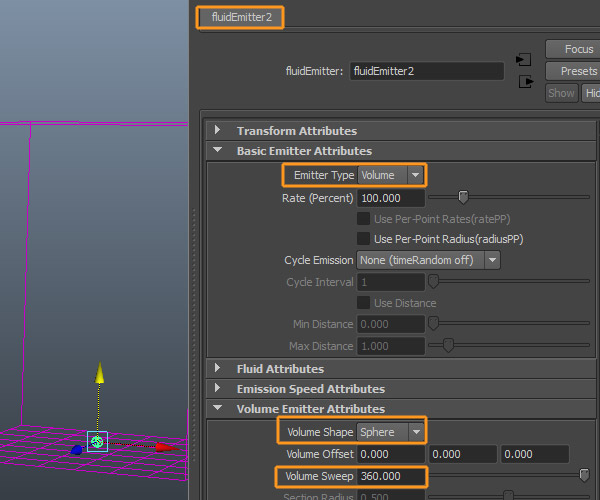Toggle the Use Distance checkbox
Image resolution: width=600 pixels, height=500 pixels.
363,303
